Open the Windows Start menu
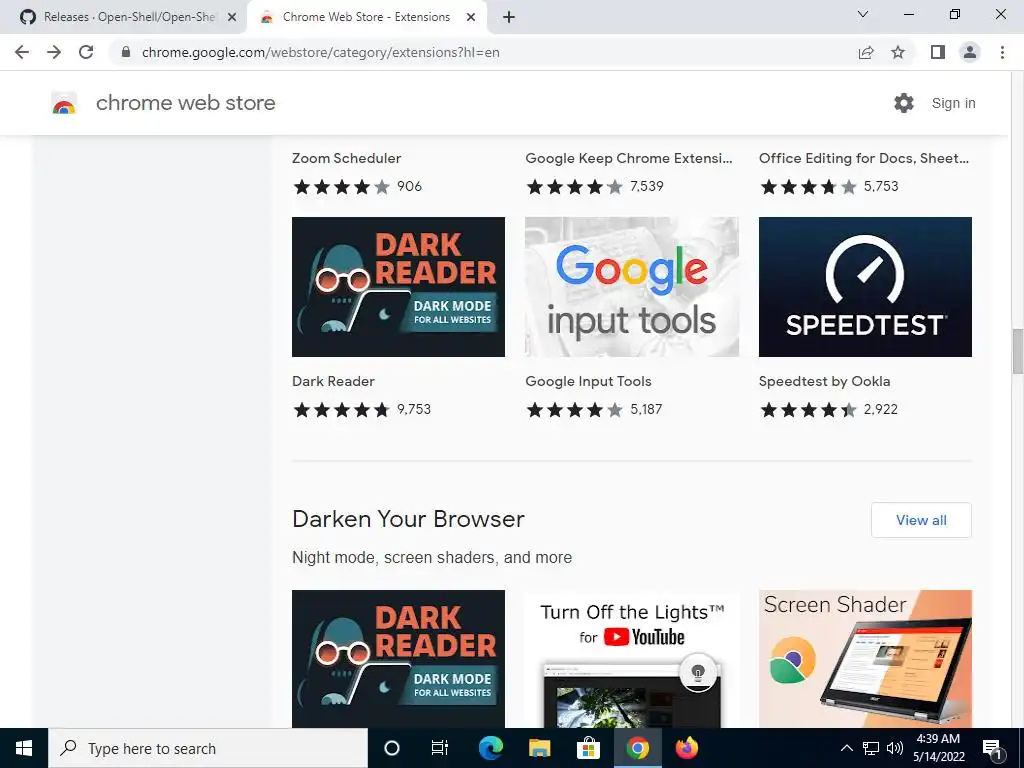This screenshot has width=1024, height=768. (x=24, y=748)
